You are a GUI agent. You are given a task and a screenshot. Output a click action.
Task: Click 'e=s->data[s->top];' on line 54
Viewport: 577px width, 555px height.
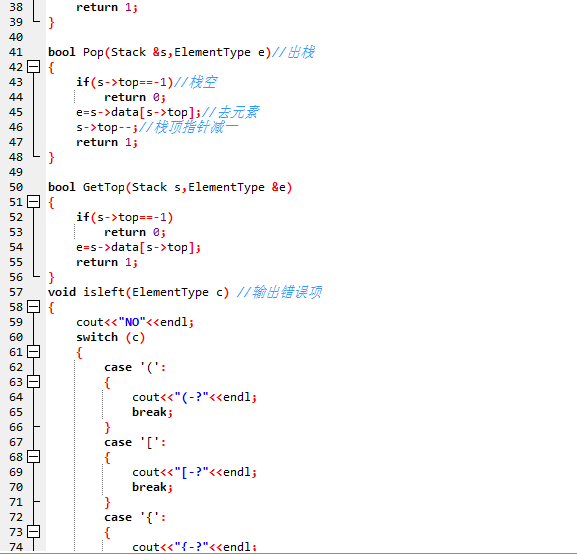(x=138, y=247)
